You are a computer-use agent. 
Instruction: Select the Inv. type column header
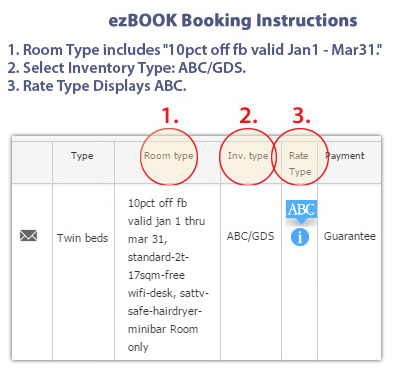point(248,156)
